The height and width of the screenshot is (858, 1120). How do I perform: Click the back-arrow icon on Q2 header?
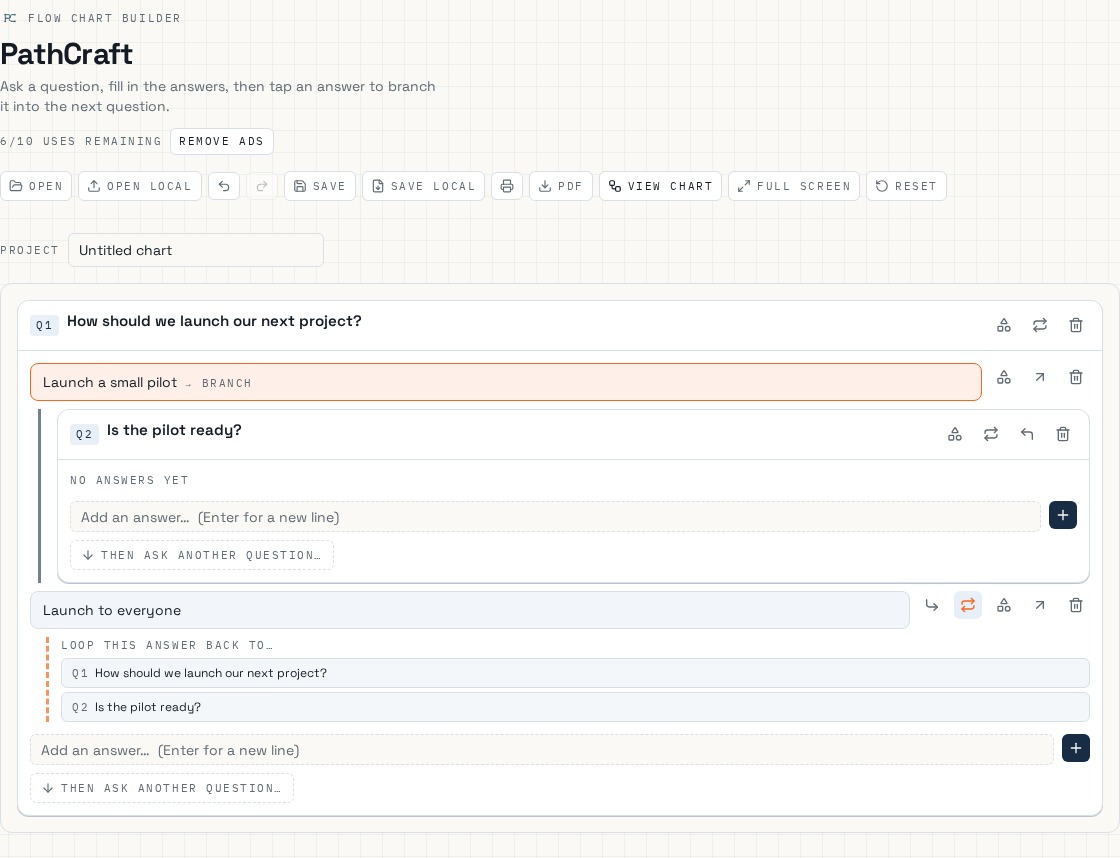point(1027,434)
